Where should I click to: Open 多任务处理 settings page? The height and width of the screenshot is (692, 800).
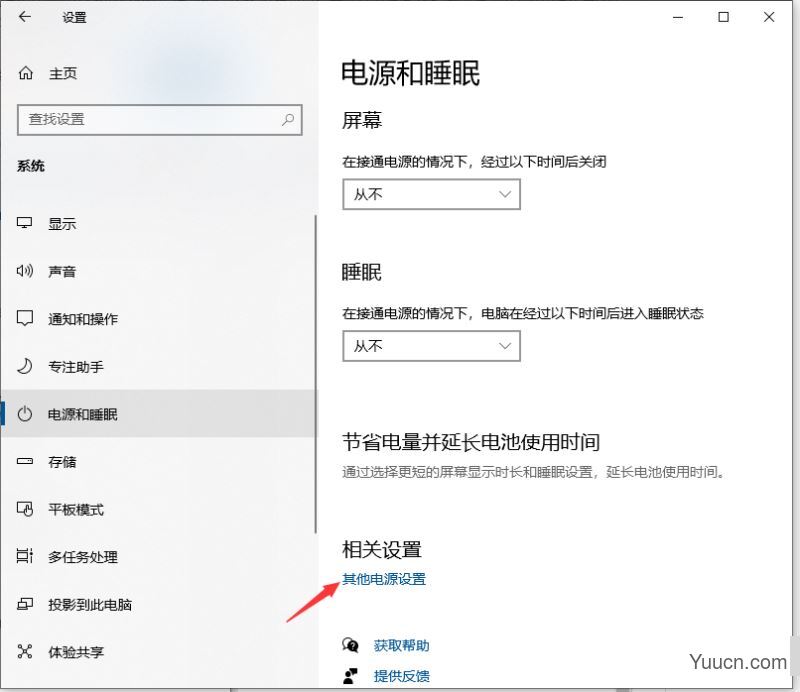click(x=159, y=557)
